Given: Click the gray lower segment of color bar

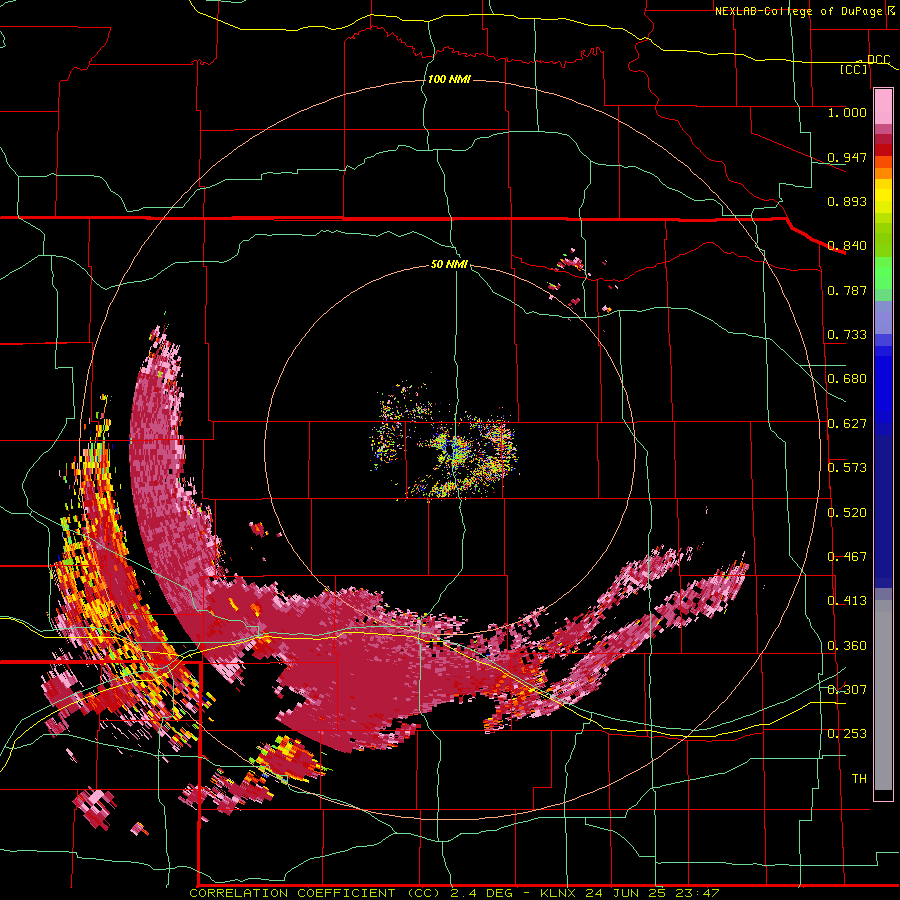Looking at the screenshot, I should pyautogui.click(x=883, y=695).
